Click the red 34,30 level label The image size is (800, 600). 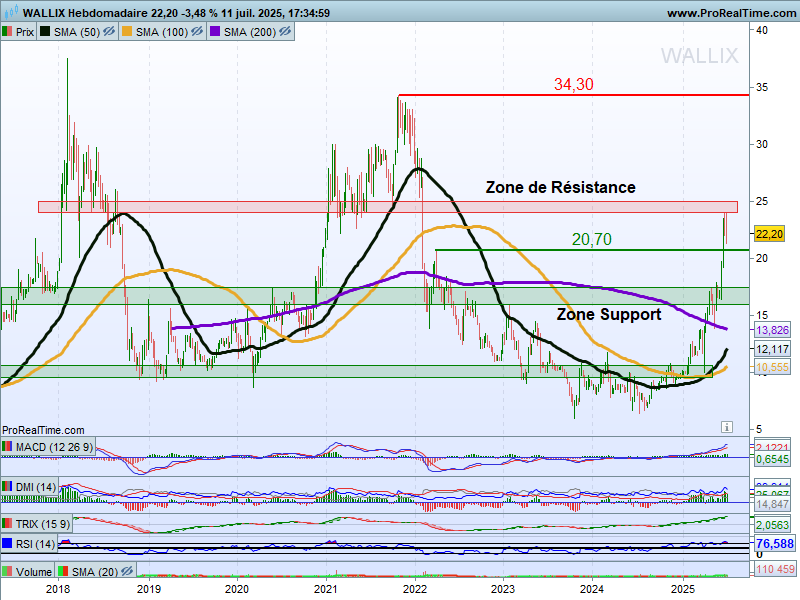(x=573, y=84)
